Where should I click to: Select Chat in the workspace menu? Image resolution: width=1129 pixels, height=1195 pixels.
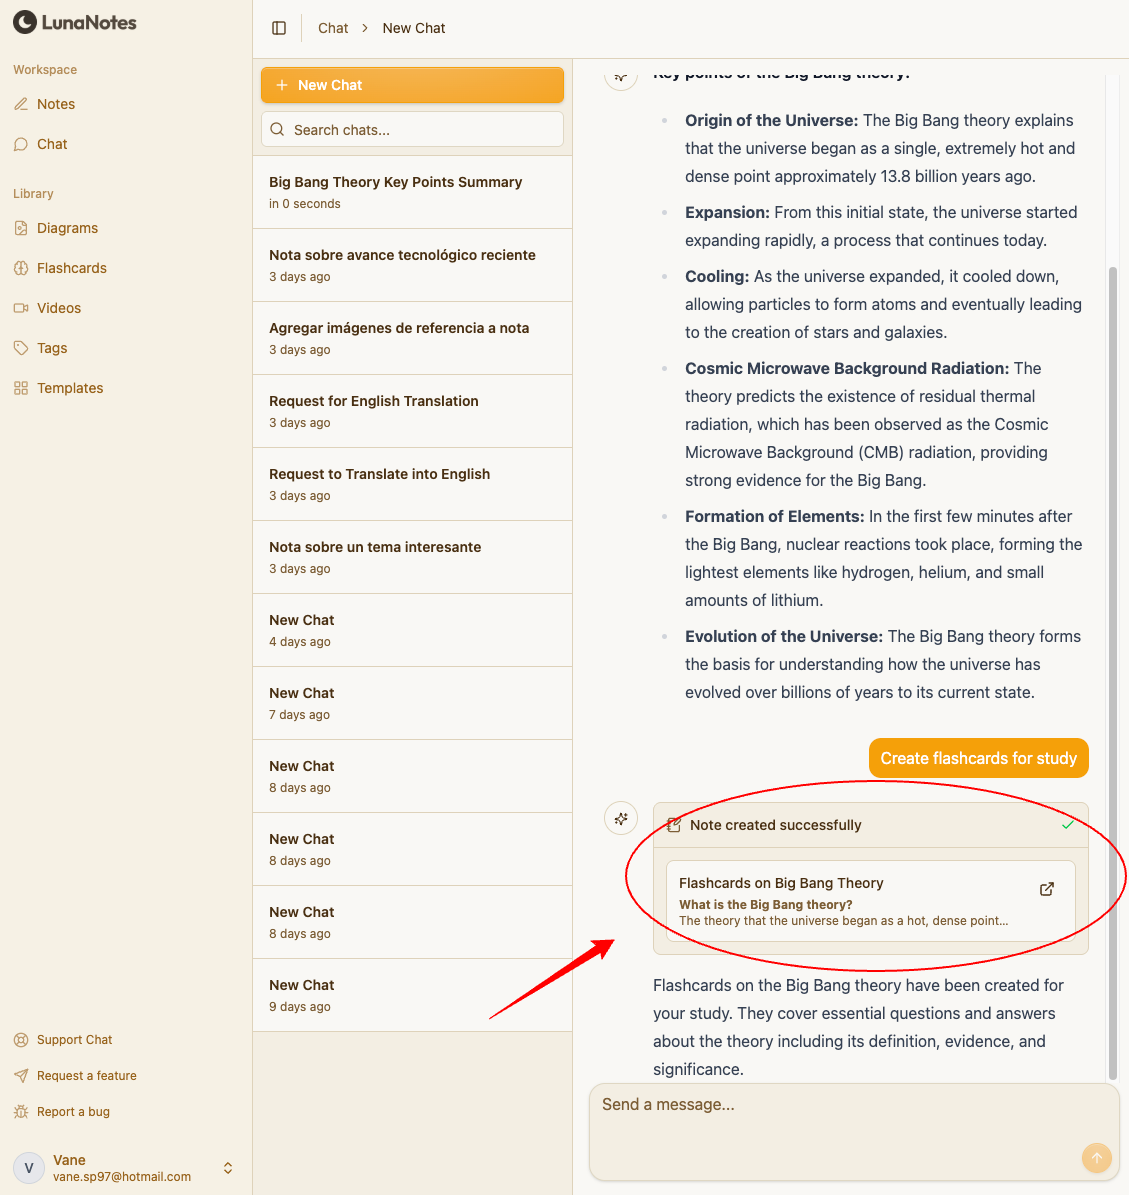pyautogui.click(x=52, y=144)
